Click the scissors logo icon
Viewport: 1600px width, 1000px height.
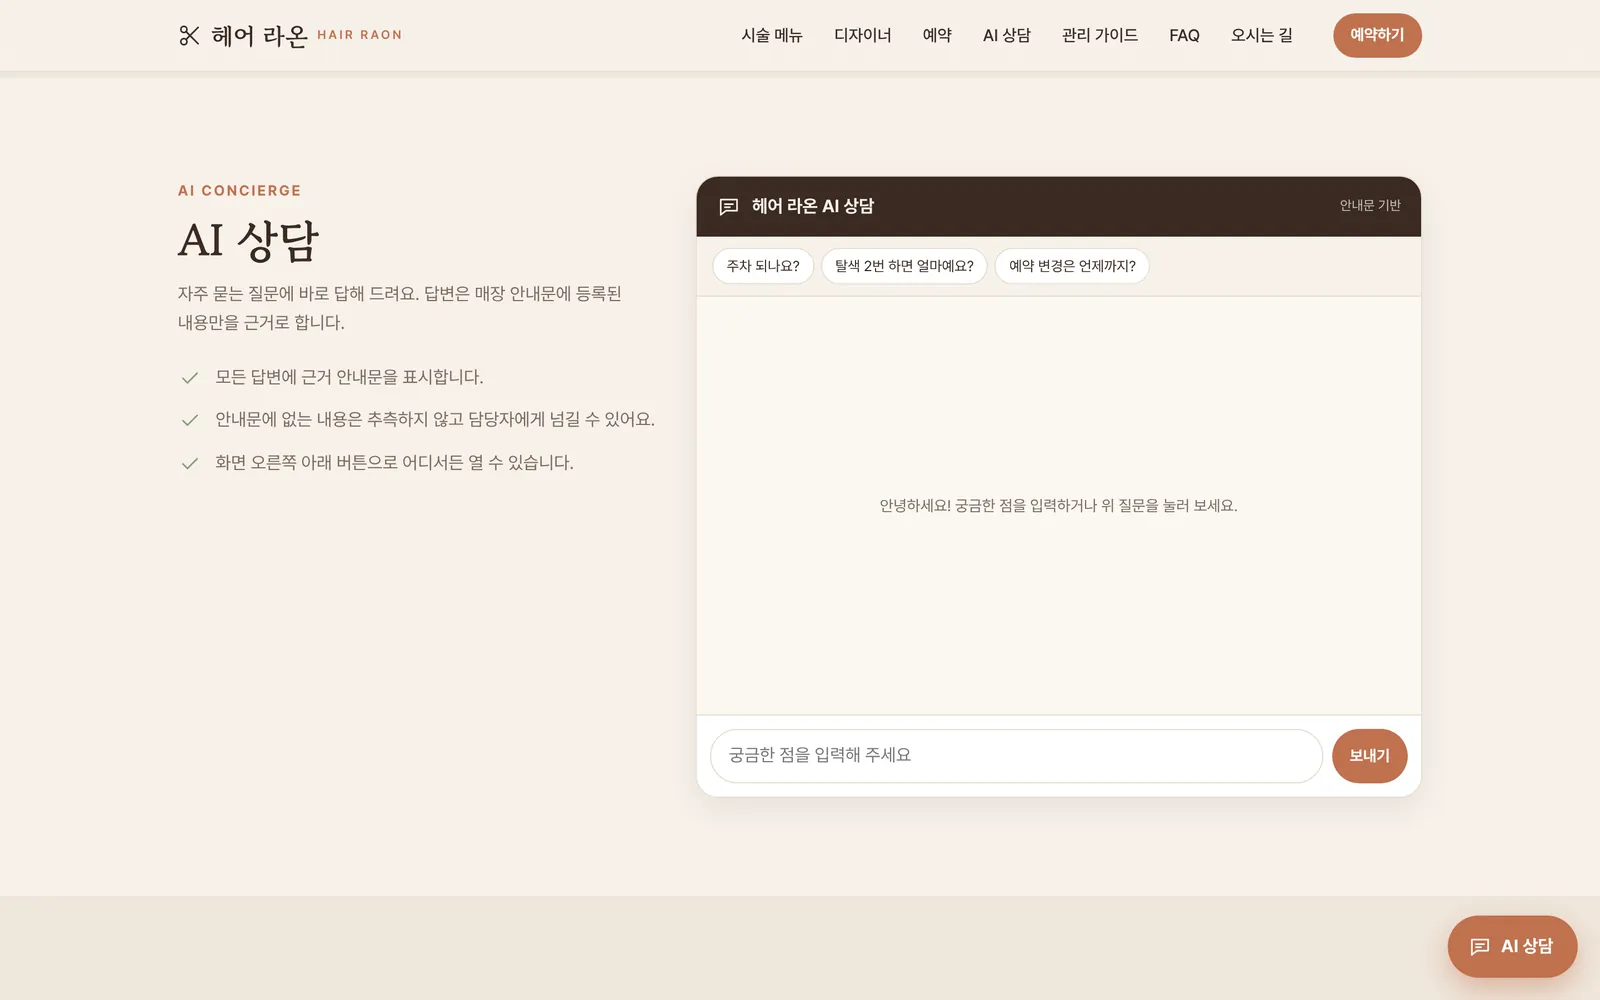pyautogui.click(x=189, y=35)
